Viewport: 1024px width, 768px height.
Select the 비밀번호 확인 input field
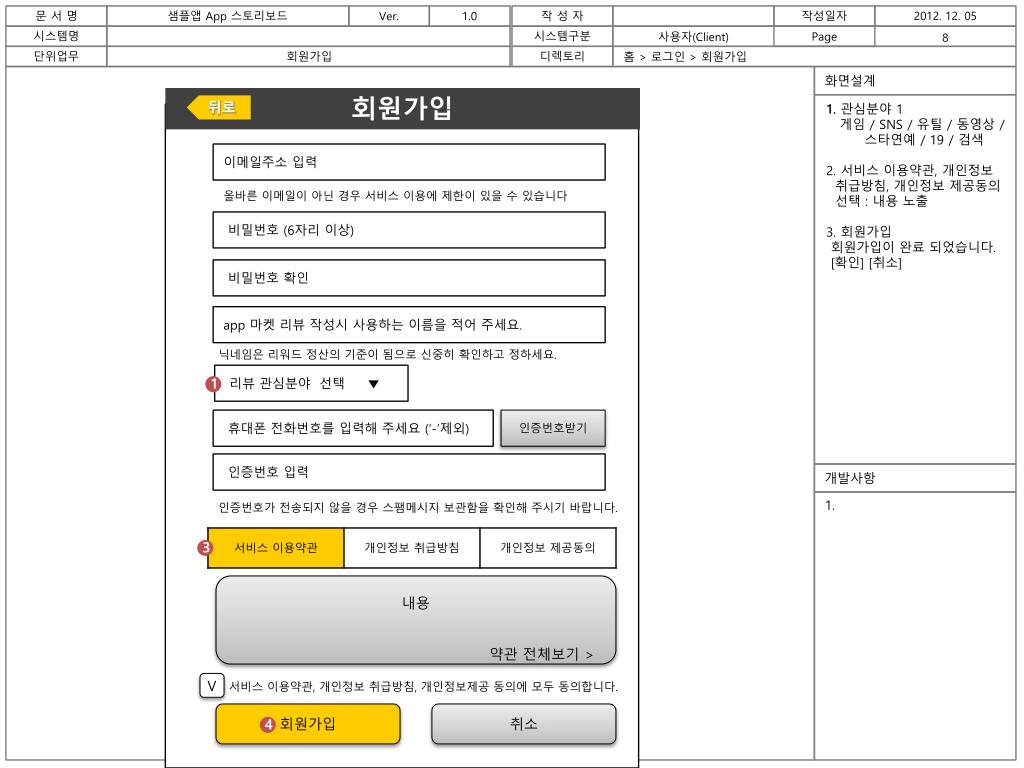click(409, 278)
